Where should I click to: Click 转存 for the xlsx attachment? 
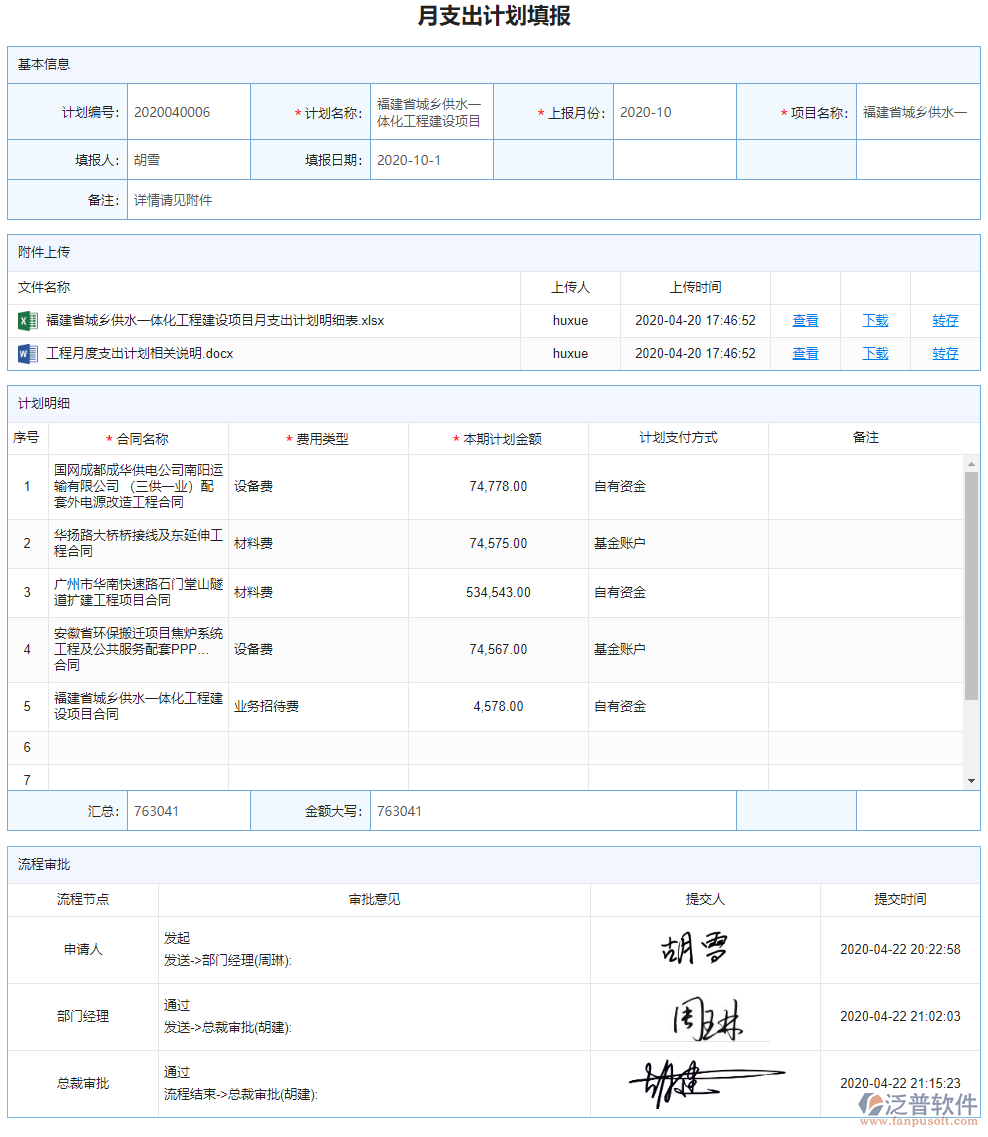click(x=945, y=319)
